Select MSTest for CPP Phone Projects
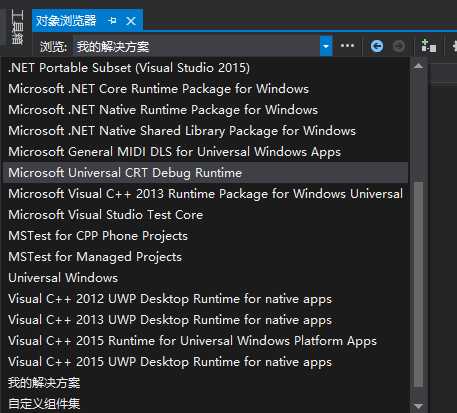 point(205,236)
